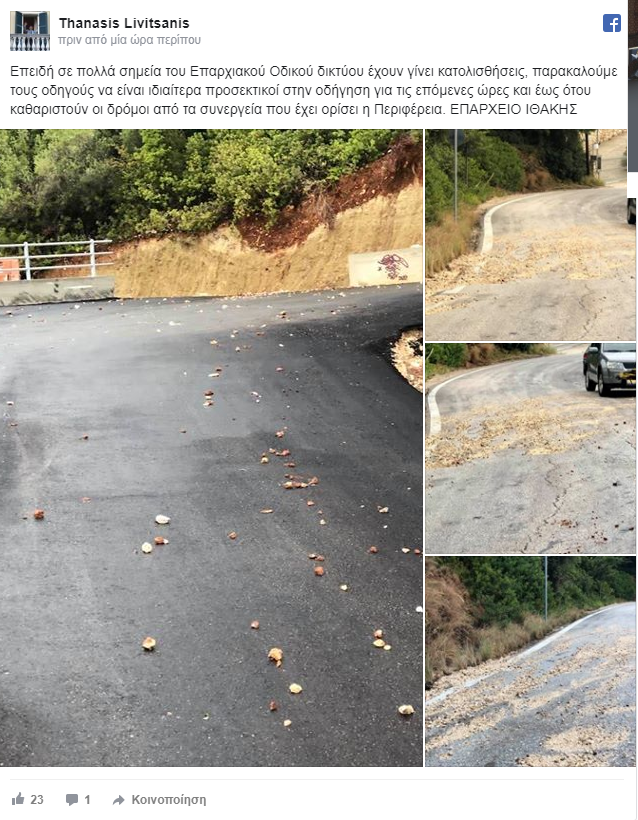
Task: Open top-right photo of curved road debris
Action: click(x=530, y=235)
